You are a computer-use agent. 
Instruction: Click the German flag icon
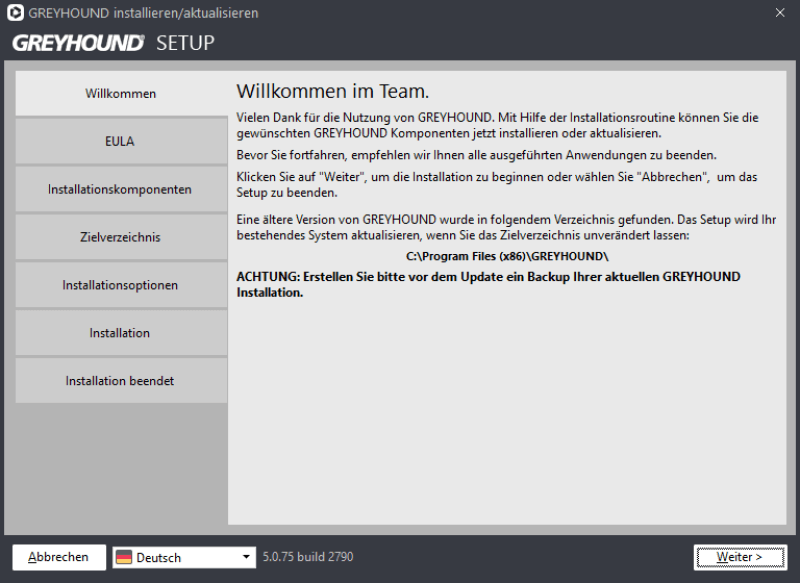point(124,557)
